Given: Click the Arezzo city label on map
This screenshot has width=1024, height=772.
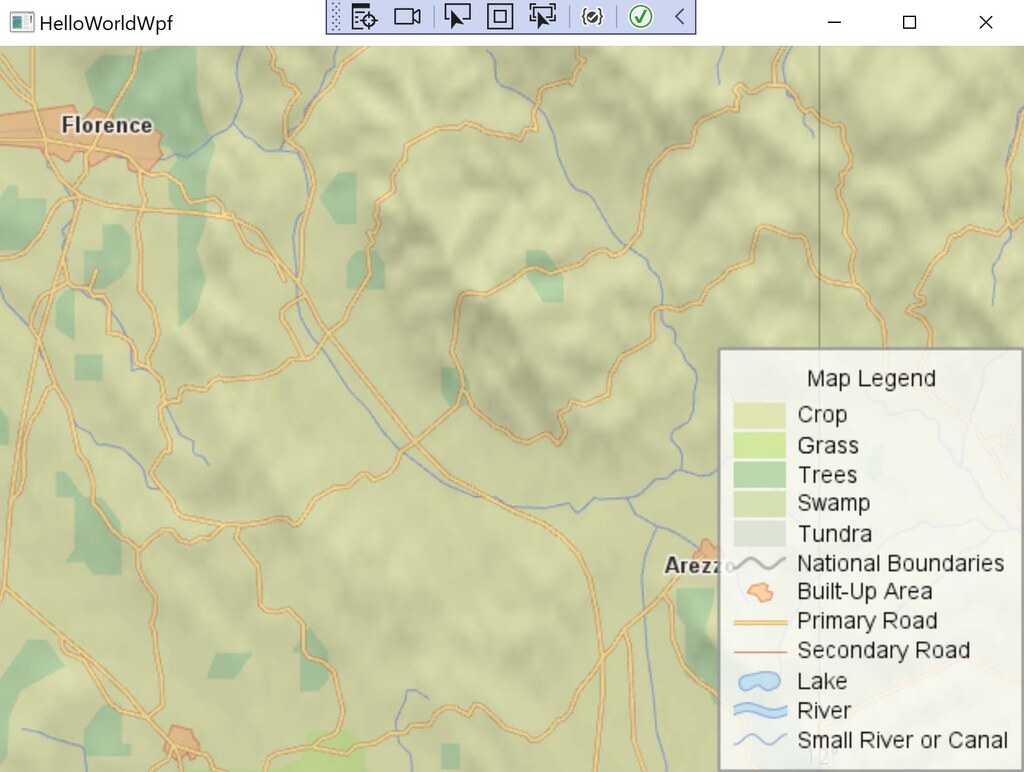Looking at the screenshot, I should [692, 566].
